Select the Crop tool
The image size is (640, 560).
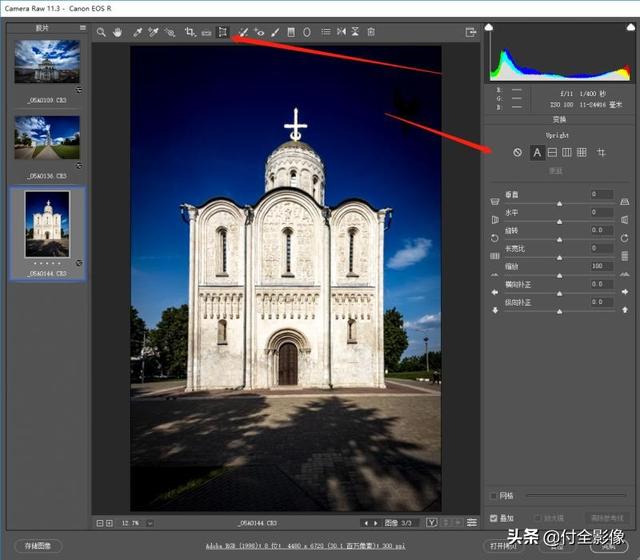189,32
